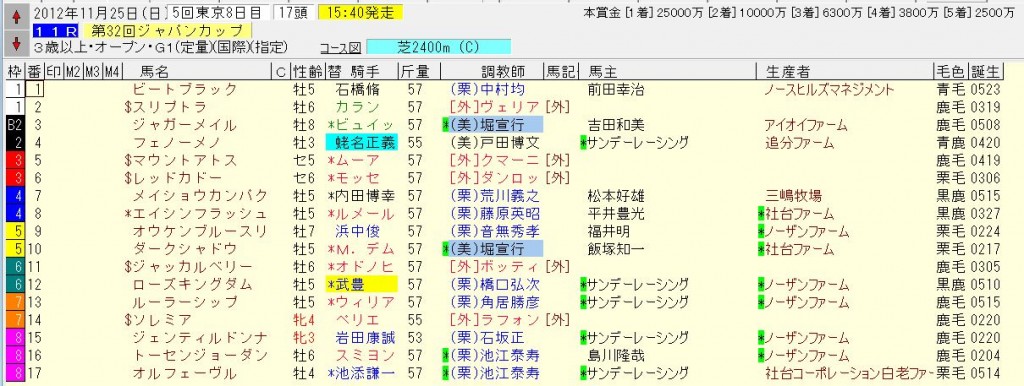Click the down arrow race navigation button
Image resolution: width=1024 pixels, height=386 pixels.
tap(16, 44)
